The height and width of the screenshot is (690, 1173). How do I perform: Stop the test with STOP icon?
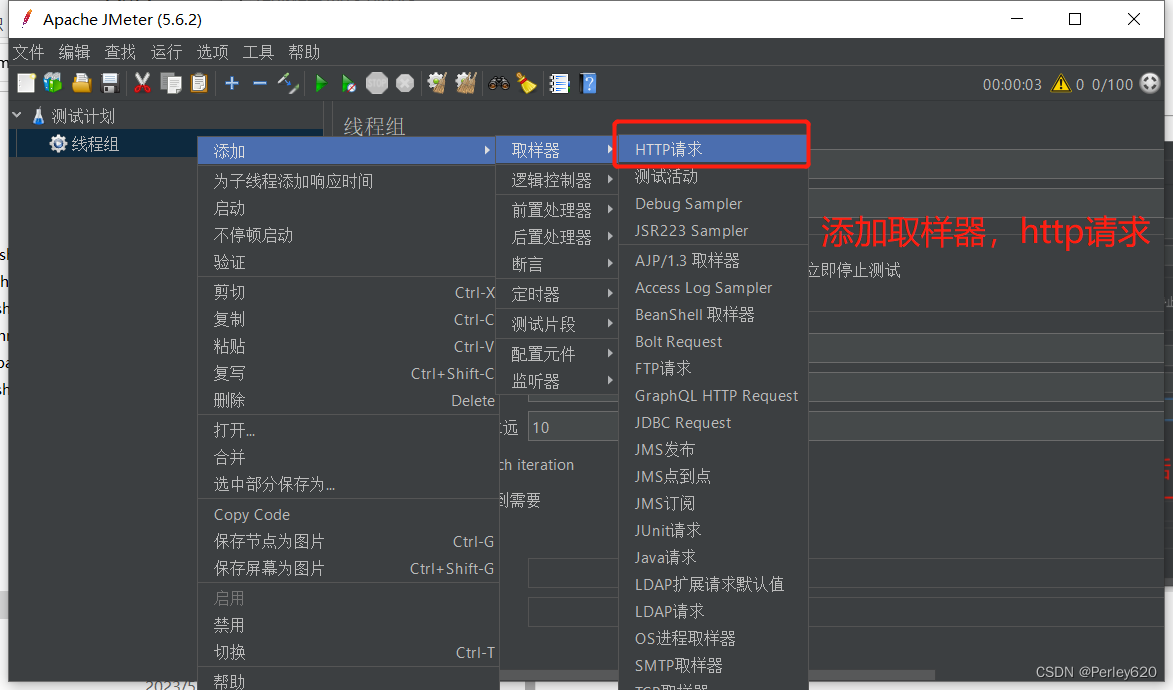point(377,83)
